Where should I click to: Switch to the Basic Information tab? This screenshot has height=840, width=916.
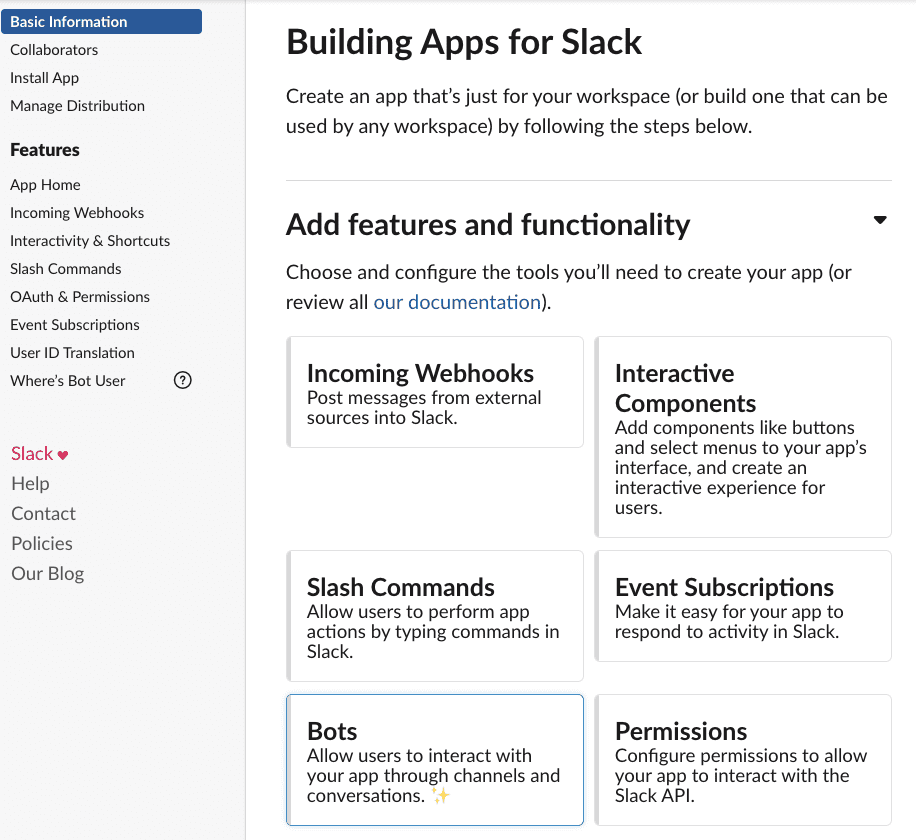coord(70,21)
